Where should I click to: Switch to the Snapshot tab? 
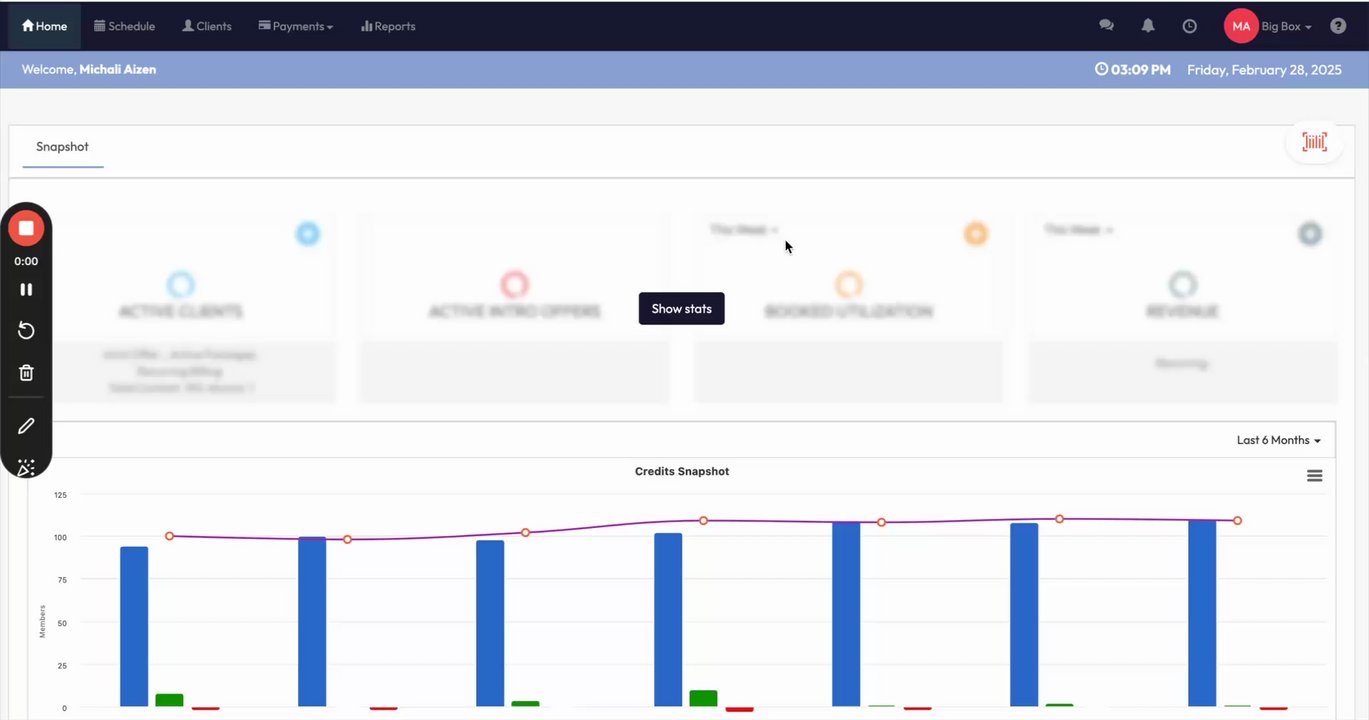coord(63,147)
